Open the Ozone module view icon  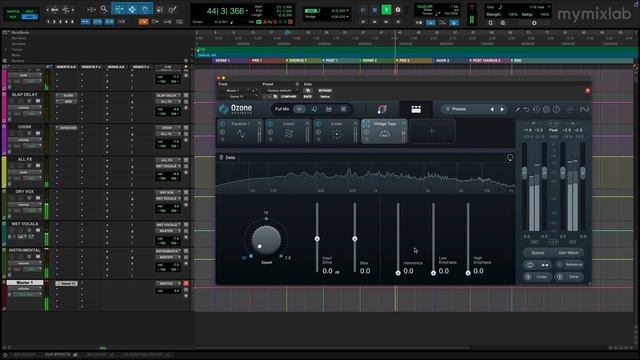tap(416, 109)
